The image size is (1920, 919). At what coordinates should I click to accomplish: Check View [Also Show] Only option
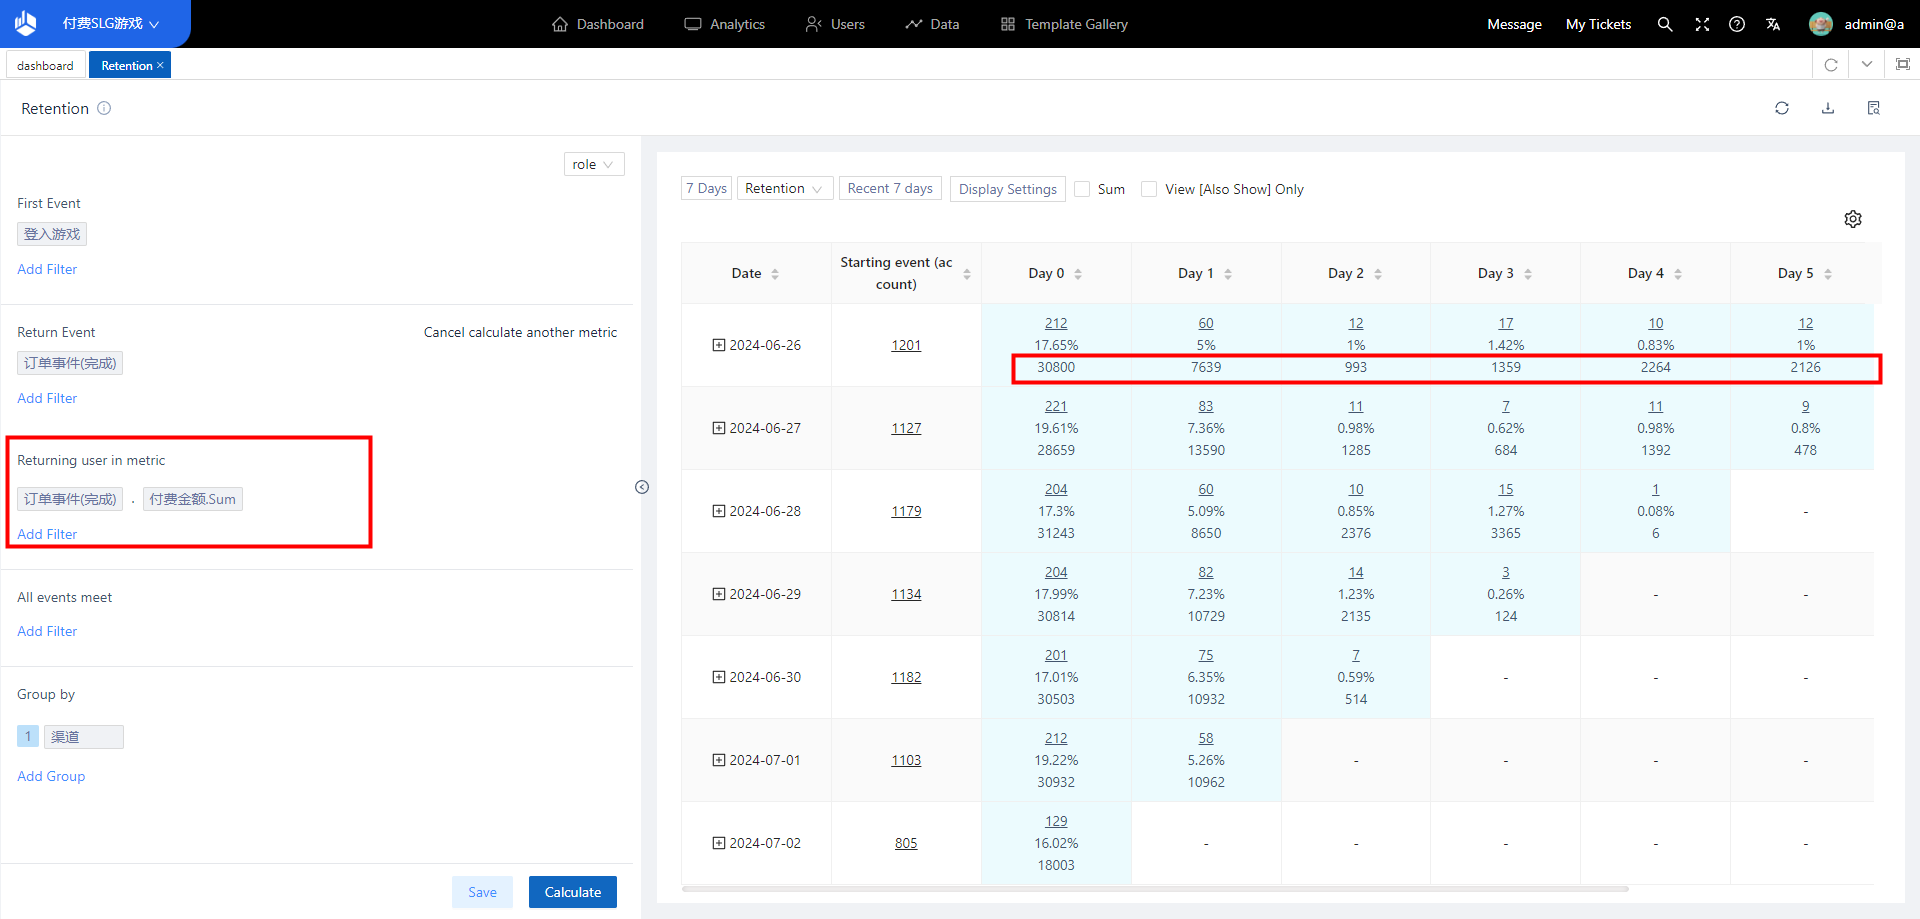coord(1149,189)
